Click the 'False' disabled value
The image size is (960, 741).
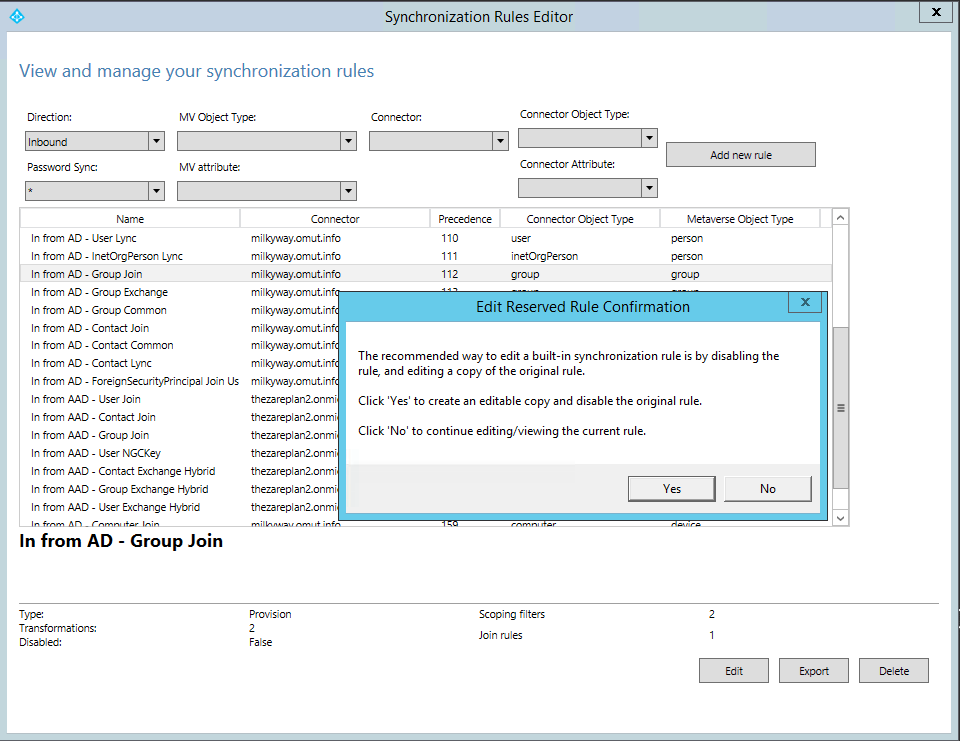tap(260, 642)
